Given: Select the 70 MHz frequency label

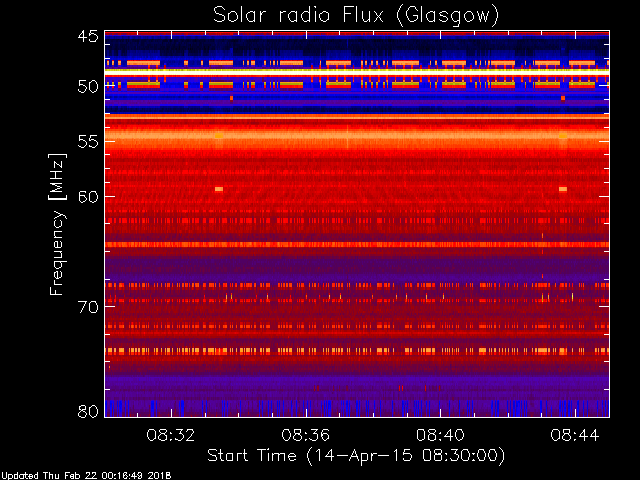Looking at the screenshot, I should pyautogui.click(x=88, y=307).
